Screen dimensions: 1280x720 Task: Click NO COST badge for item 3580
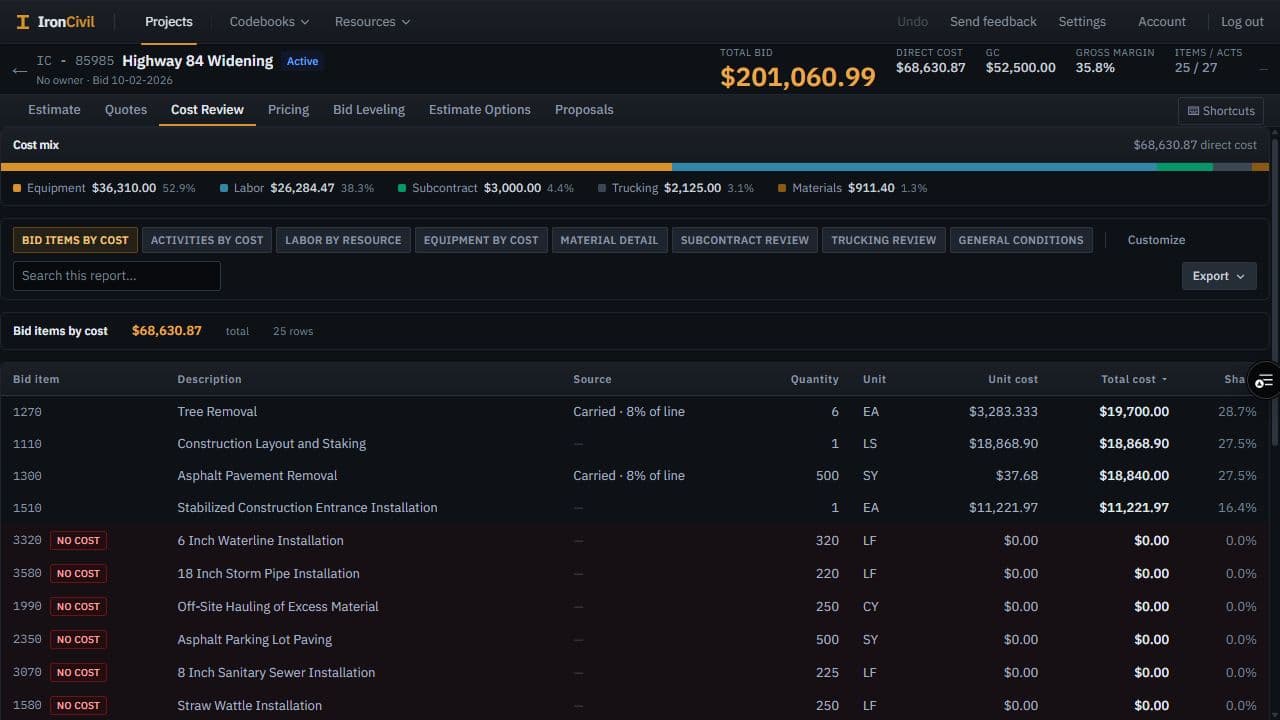point(78,574)
